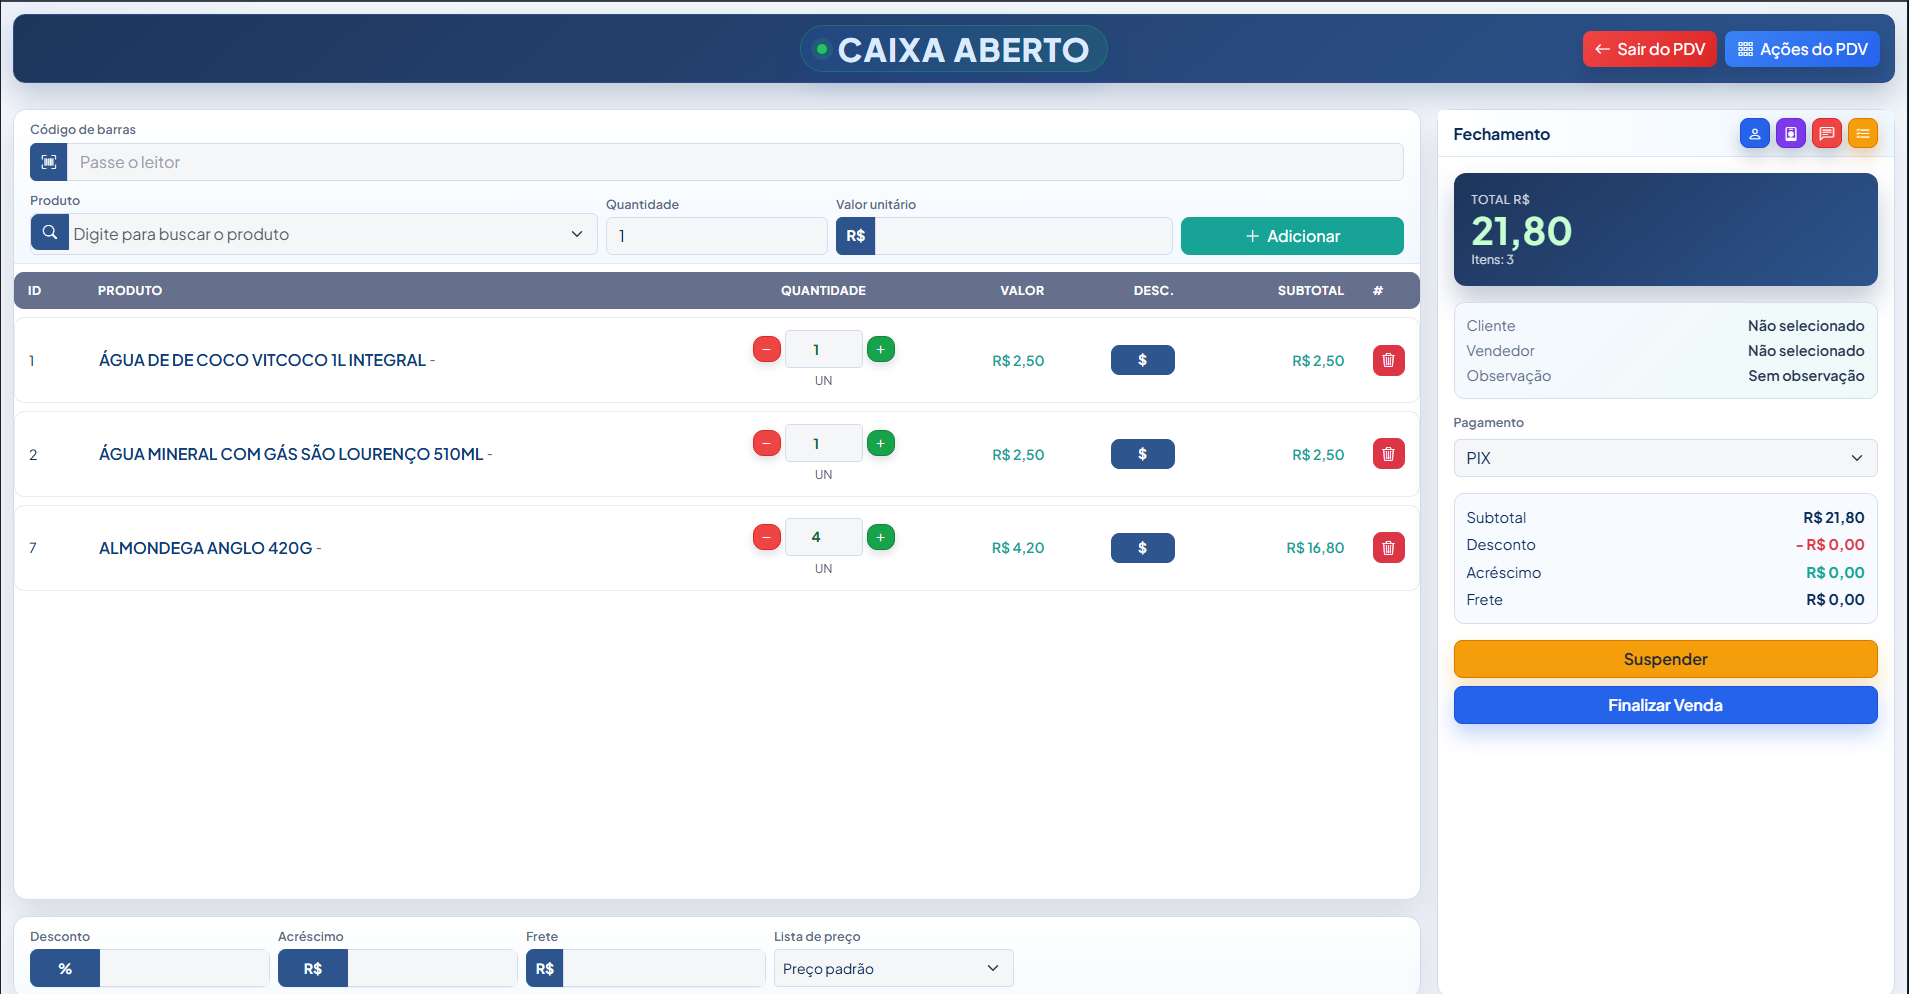Open Ações do PDV menu
The width and height of the screenshot is (1909, 994).
tap(1802, 49)
